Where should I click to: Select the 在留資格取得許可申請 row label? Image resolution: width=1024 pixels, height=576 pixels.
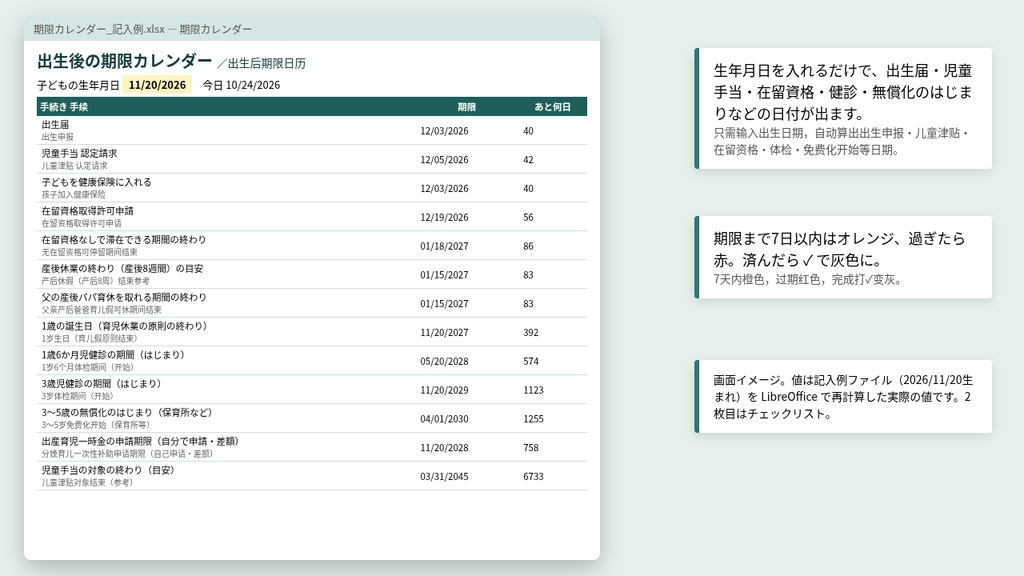(x=88, y=211)
